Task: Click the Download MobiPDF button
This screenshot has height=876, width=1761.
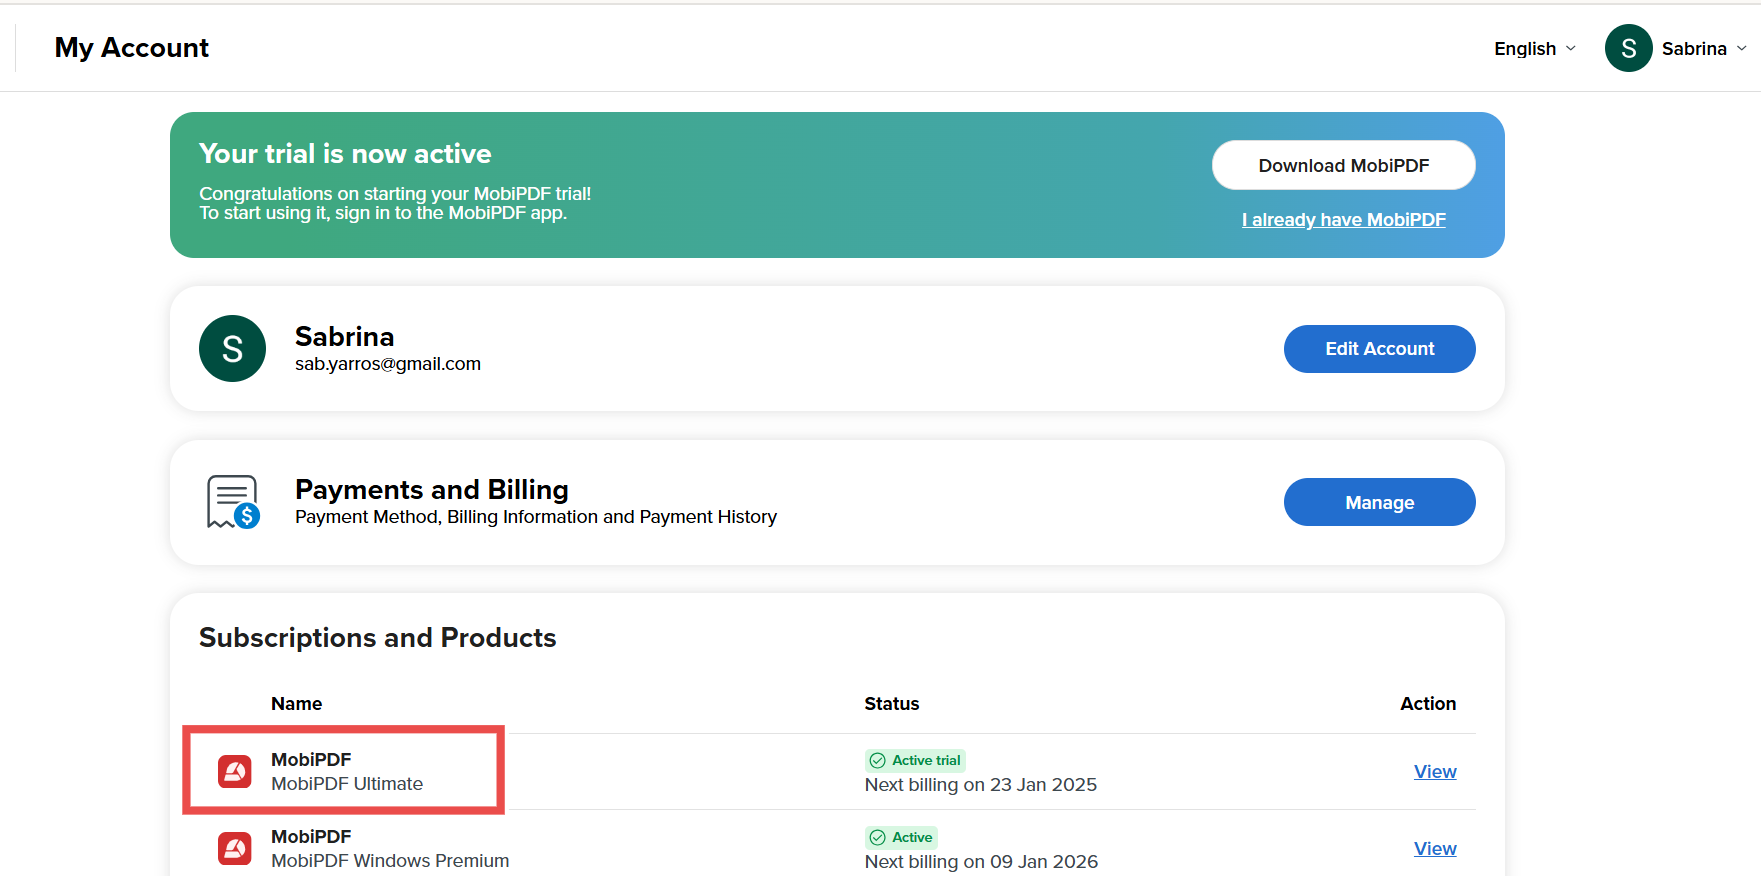Action: pos(1343,165)
